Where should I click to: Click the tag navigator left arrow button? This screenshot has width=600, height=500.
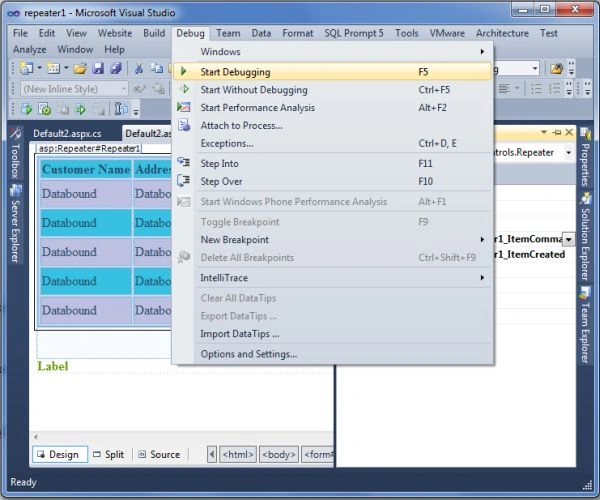click(x=212, y=454)
